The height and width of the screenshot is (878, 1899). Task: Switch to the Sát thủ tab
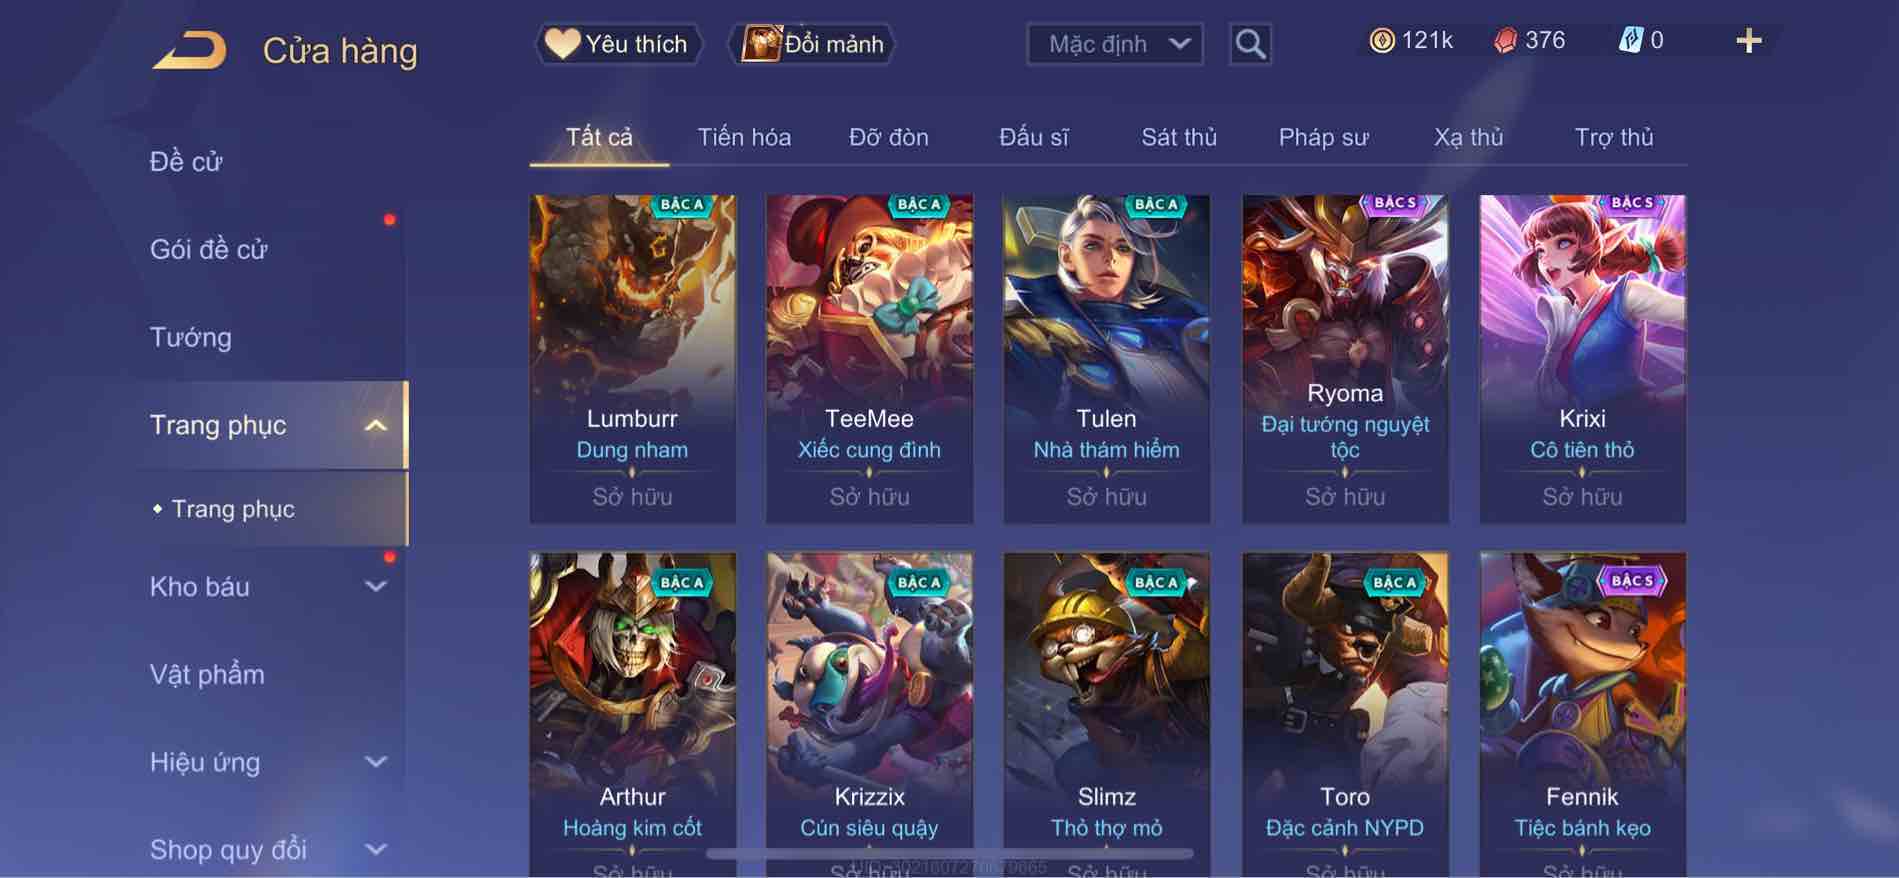[x=1179, y=137]
